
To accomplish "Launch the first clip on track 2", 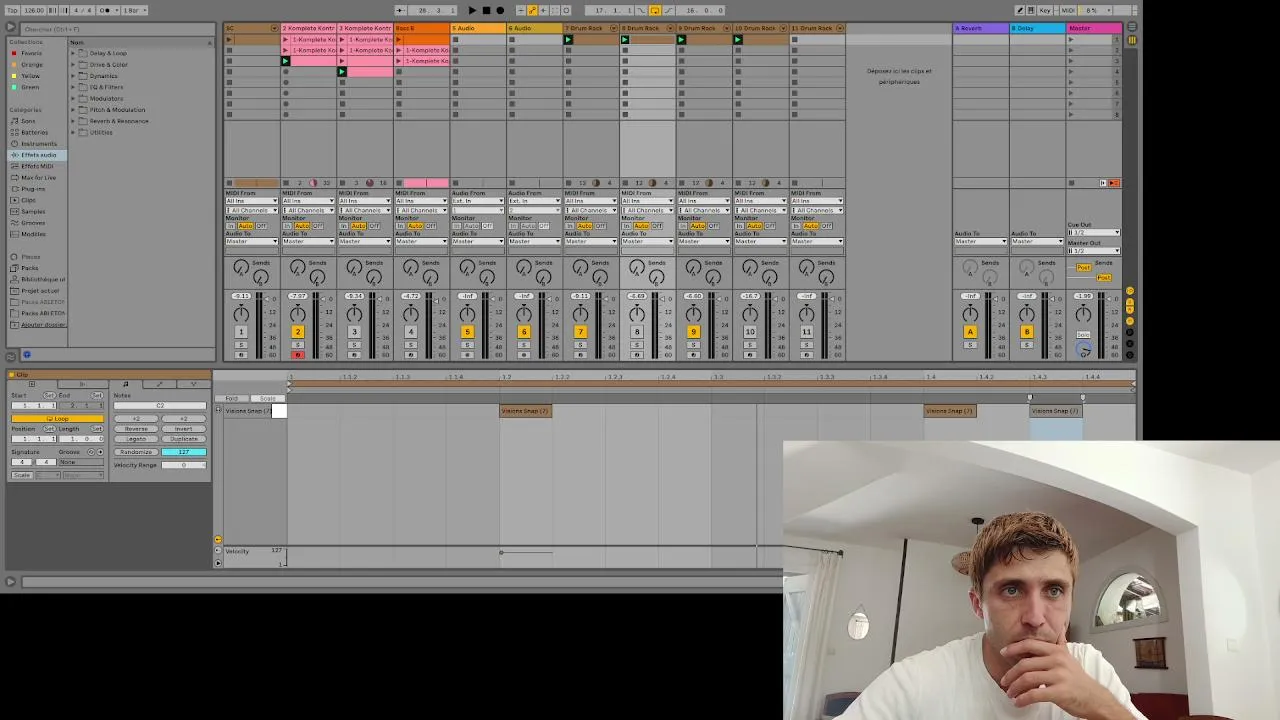I will 286,39.
